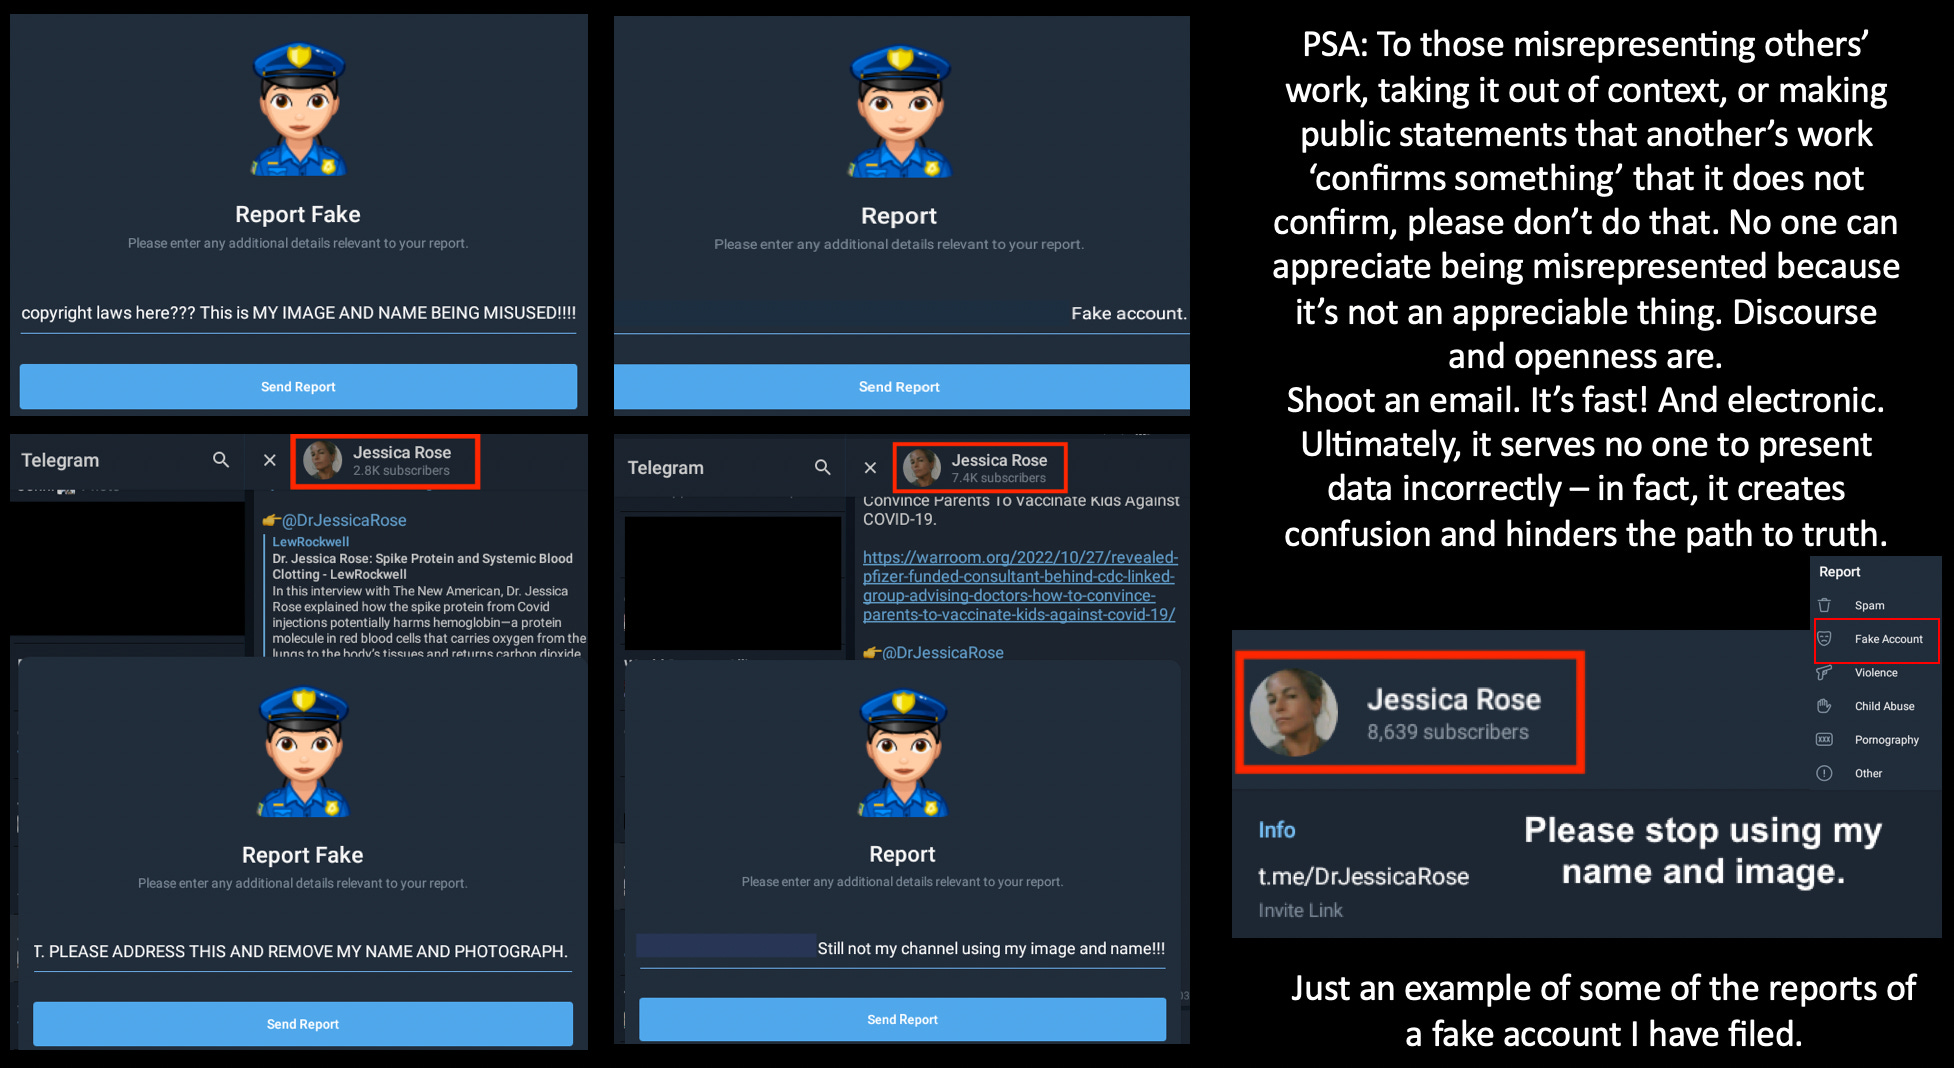Click Spam trash icon in Report menu
This screenshot has width=1954, height=1068.
[x=1824, y=605]
